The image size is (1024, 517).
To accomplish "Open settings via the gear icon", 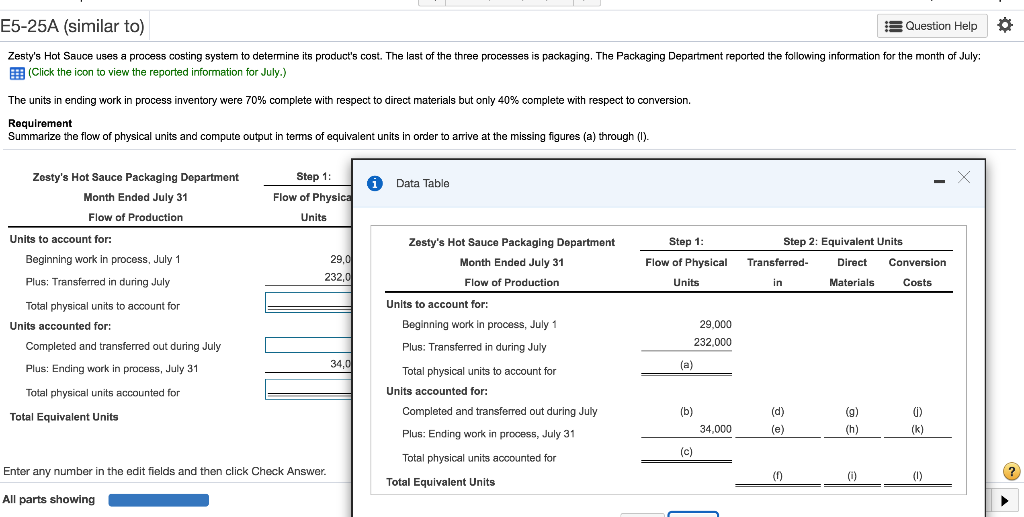I will pyautogui.click(x=1004, y=26).
